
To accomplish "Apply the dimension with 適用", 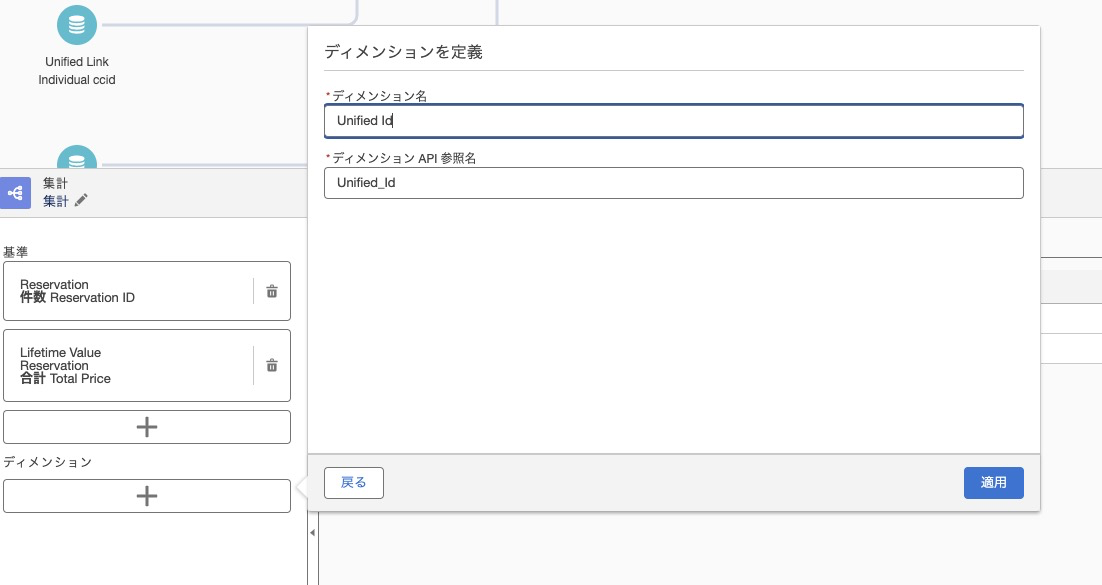I will [x=993, y=482].
